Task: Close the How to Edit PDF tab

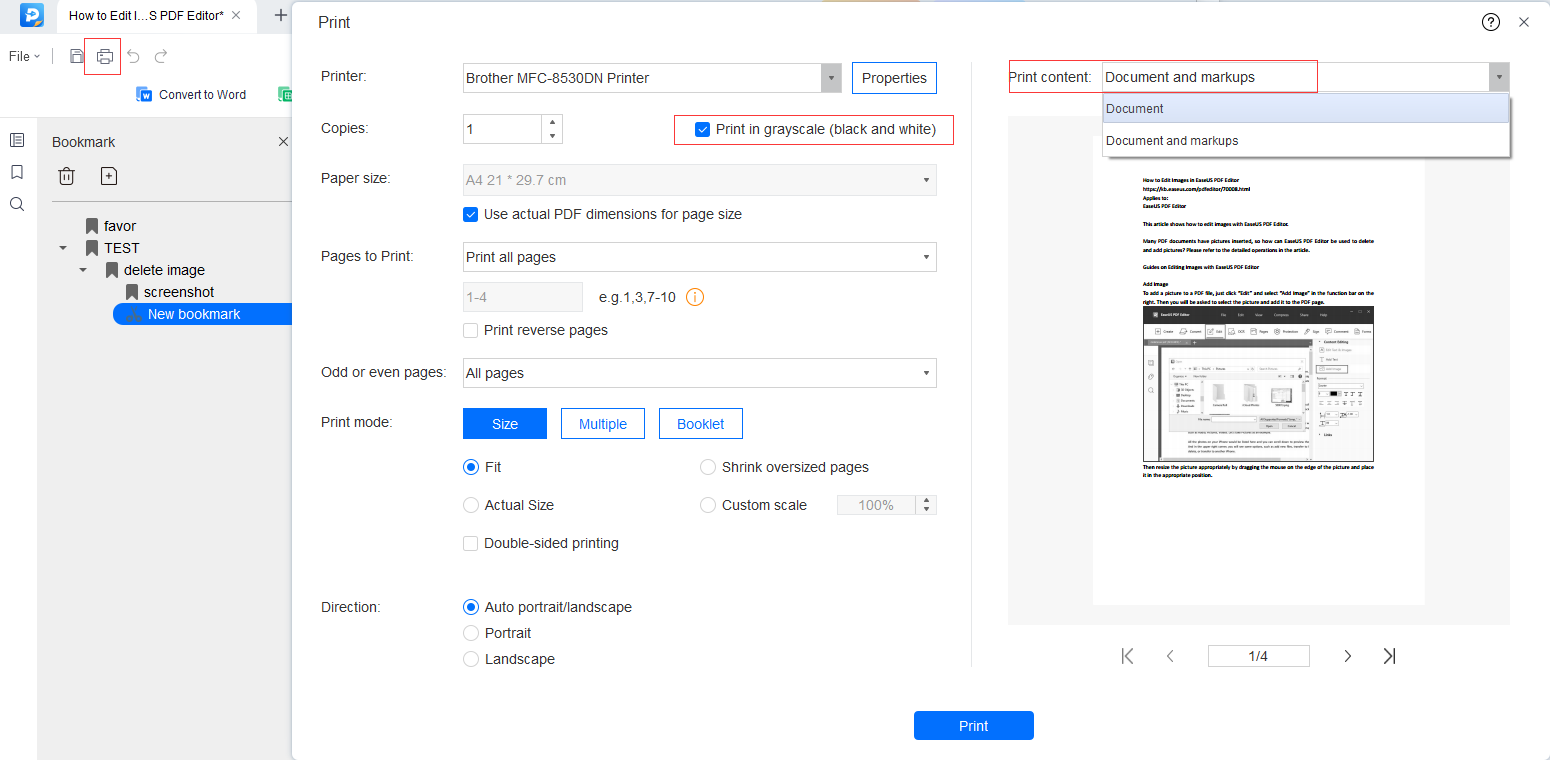Action: (x=236, y=15)
